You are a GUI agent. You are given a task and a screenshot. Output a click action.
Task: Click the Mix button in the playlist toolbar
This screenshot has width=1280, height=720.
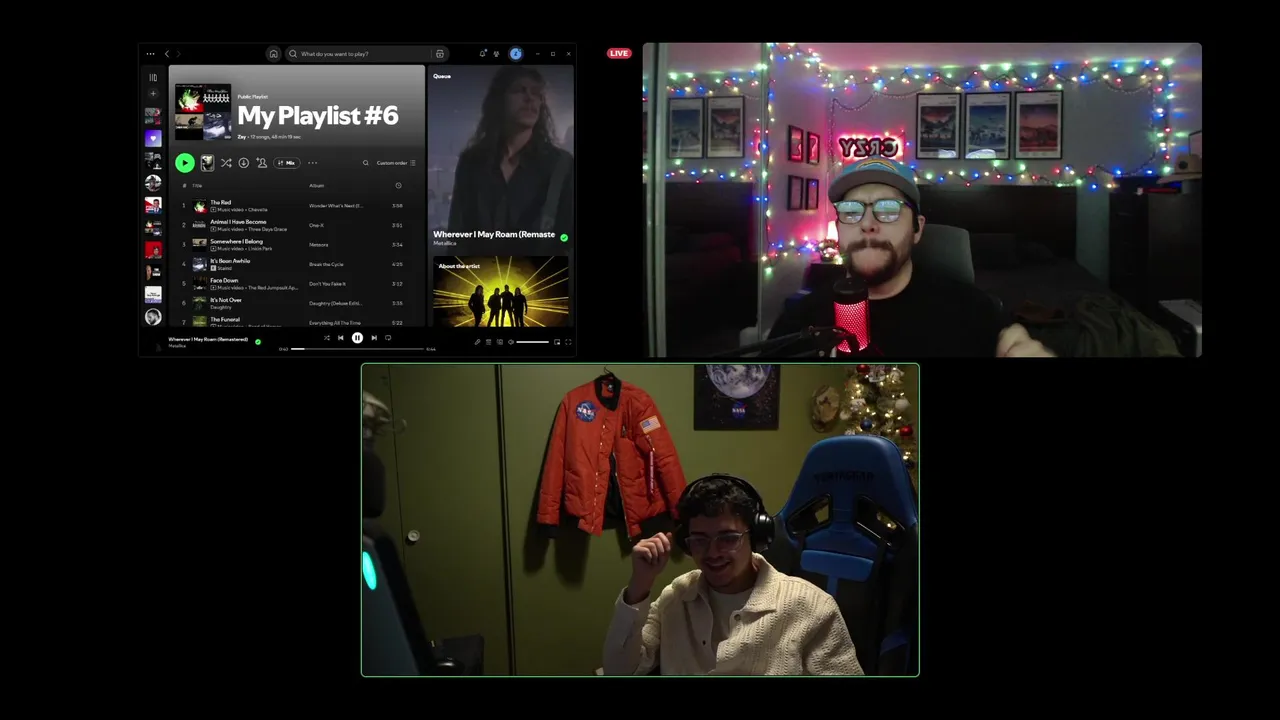click(x=287, y=163)
